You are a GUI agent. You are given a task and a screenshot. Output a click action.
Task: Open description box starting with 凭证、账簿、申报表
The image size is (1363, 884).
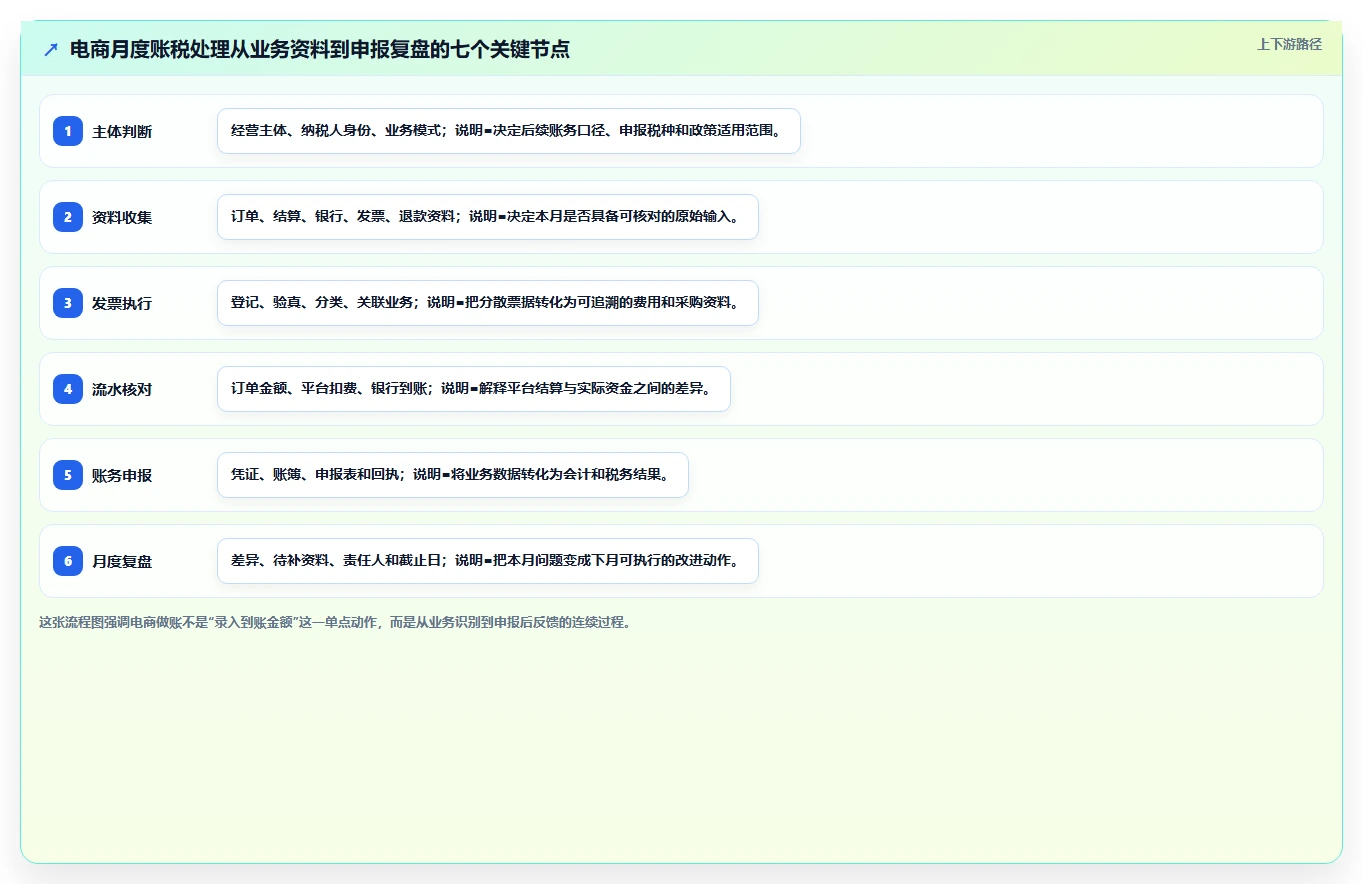click(453, 475)
